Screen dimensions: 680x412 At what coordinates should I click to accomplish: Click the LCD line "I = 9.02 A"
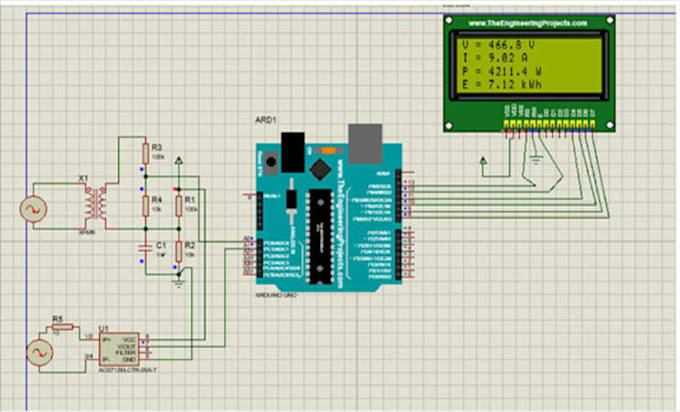495,58
